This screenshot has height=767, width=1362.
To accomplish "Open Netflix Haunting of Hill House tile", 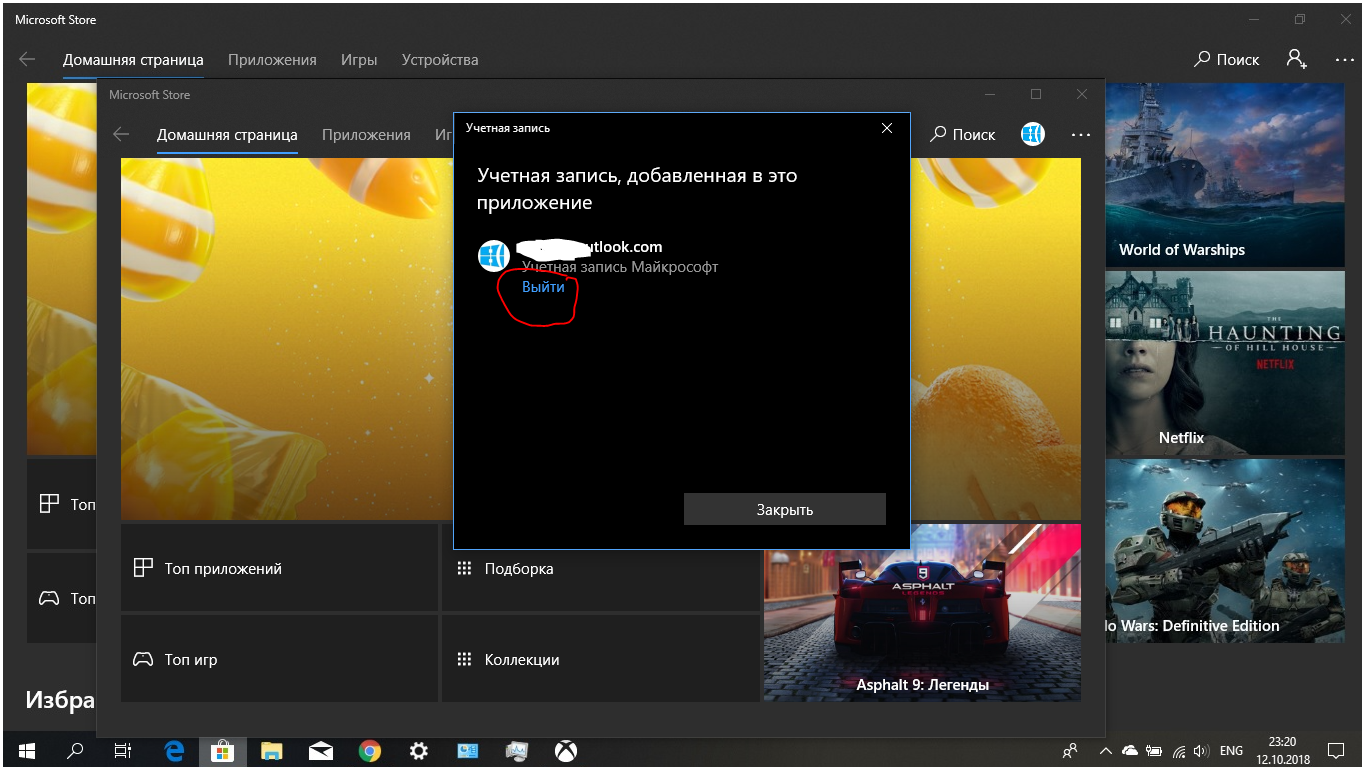I will pos(1224,363).
